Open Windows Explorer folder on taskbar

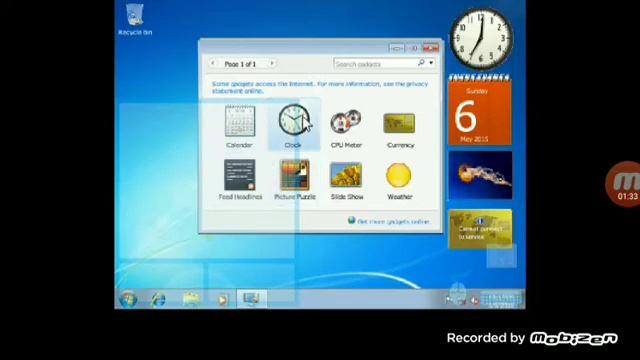coord(191,300)
